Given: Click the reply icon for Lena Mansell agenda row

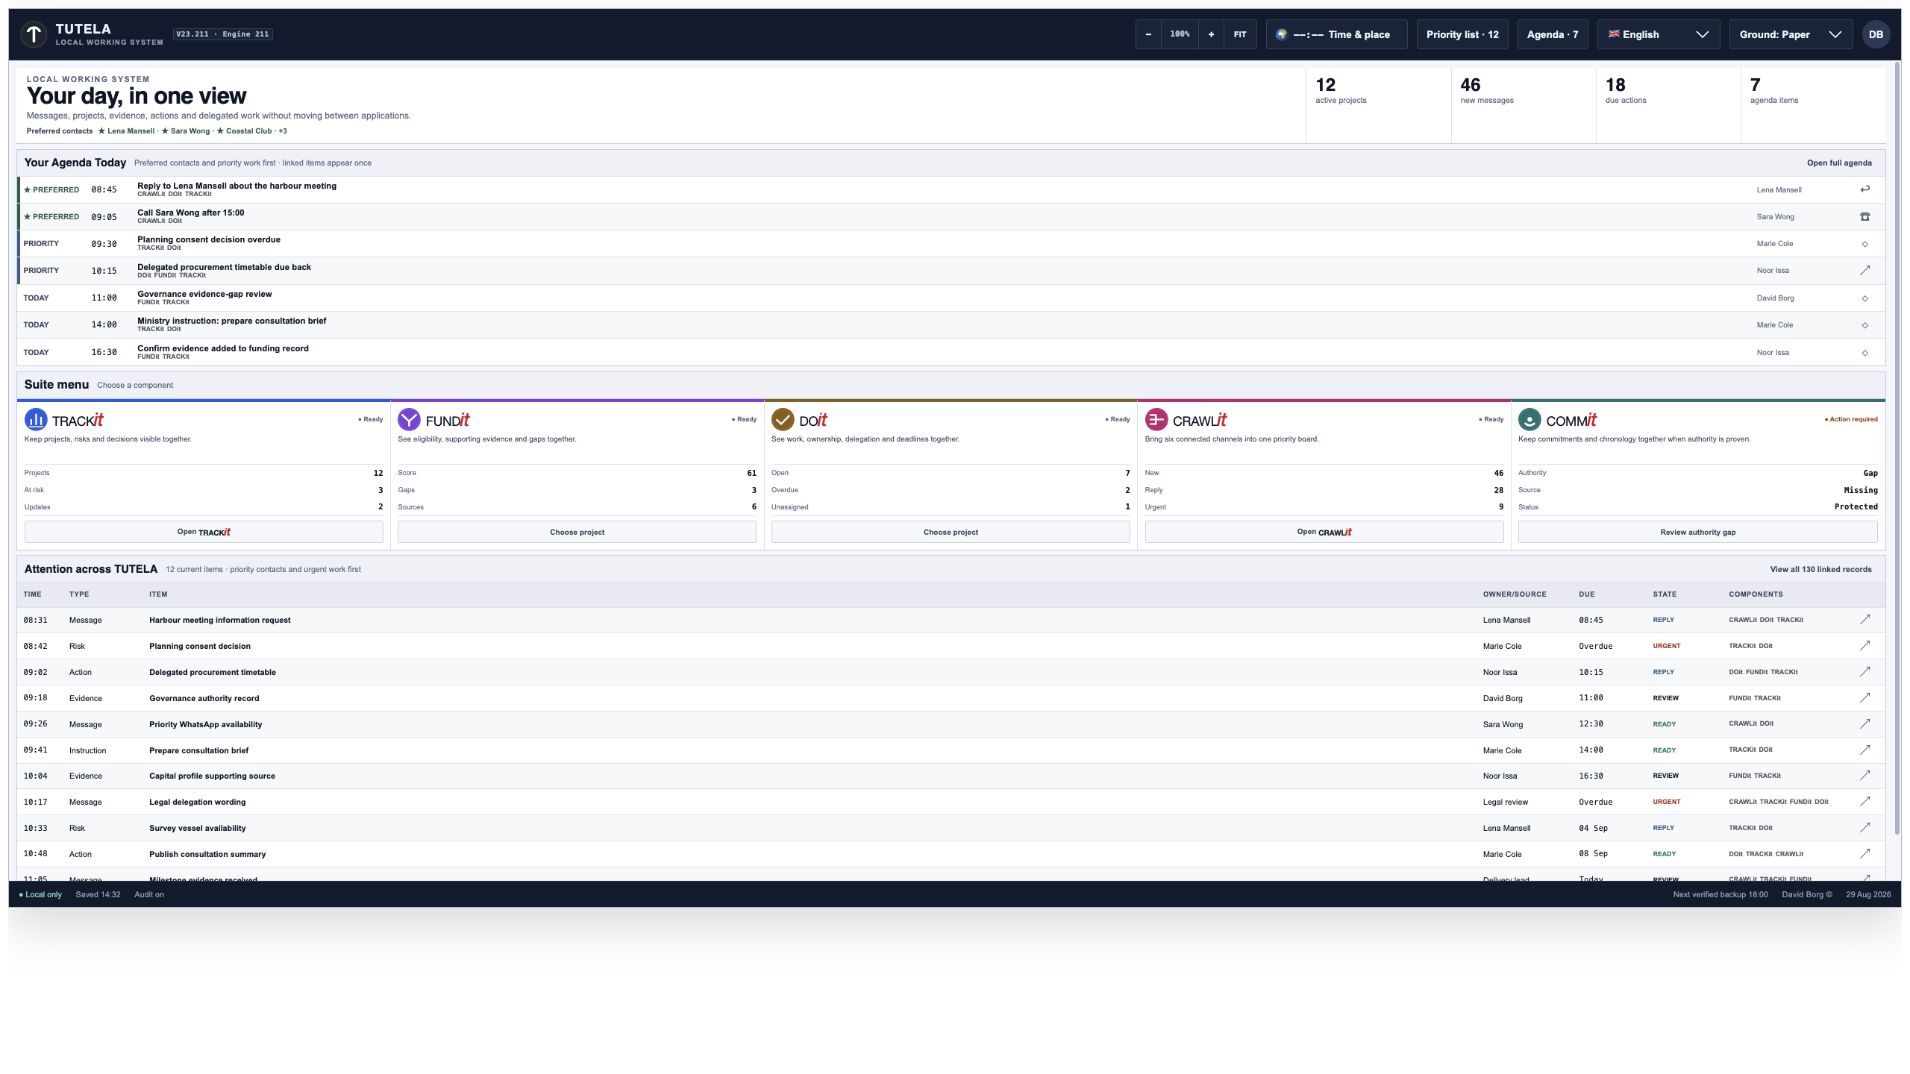Looking at the screenshot, I should click(1864, 189).
